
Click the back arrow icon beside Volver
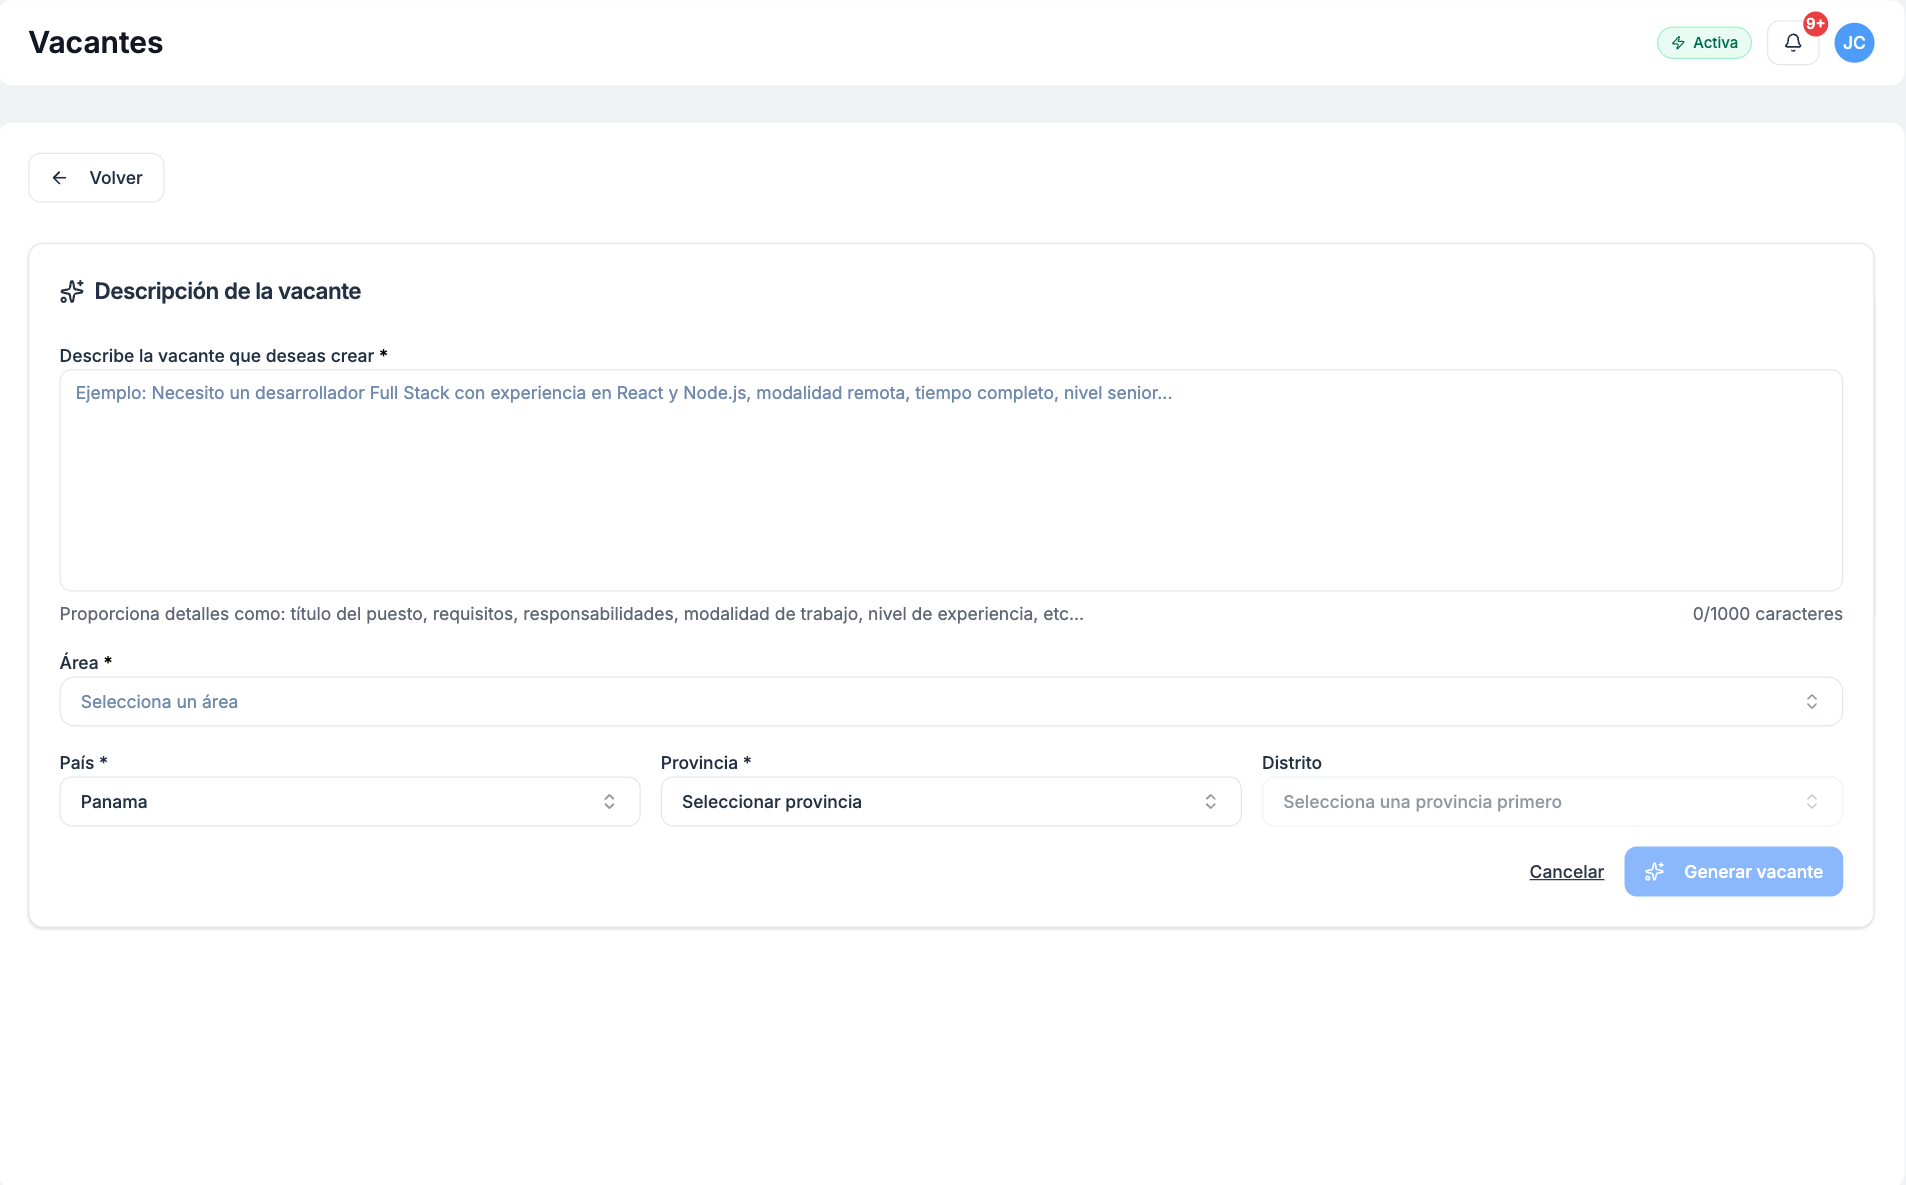pyautogui.click(x=60, y=178)
